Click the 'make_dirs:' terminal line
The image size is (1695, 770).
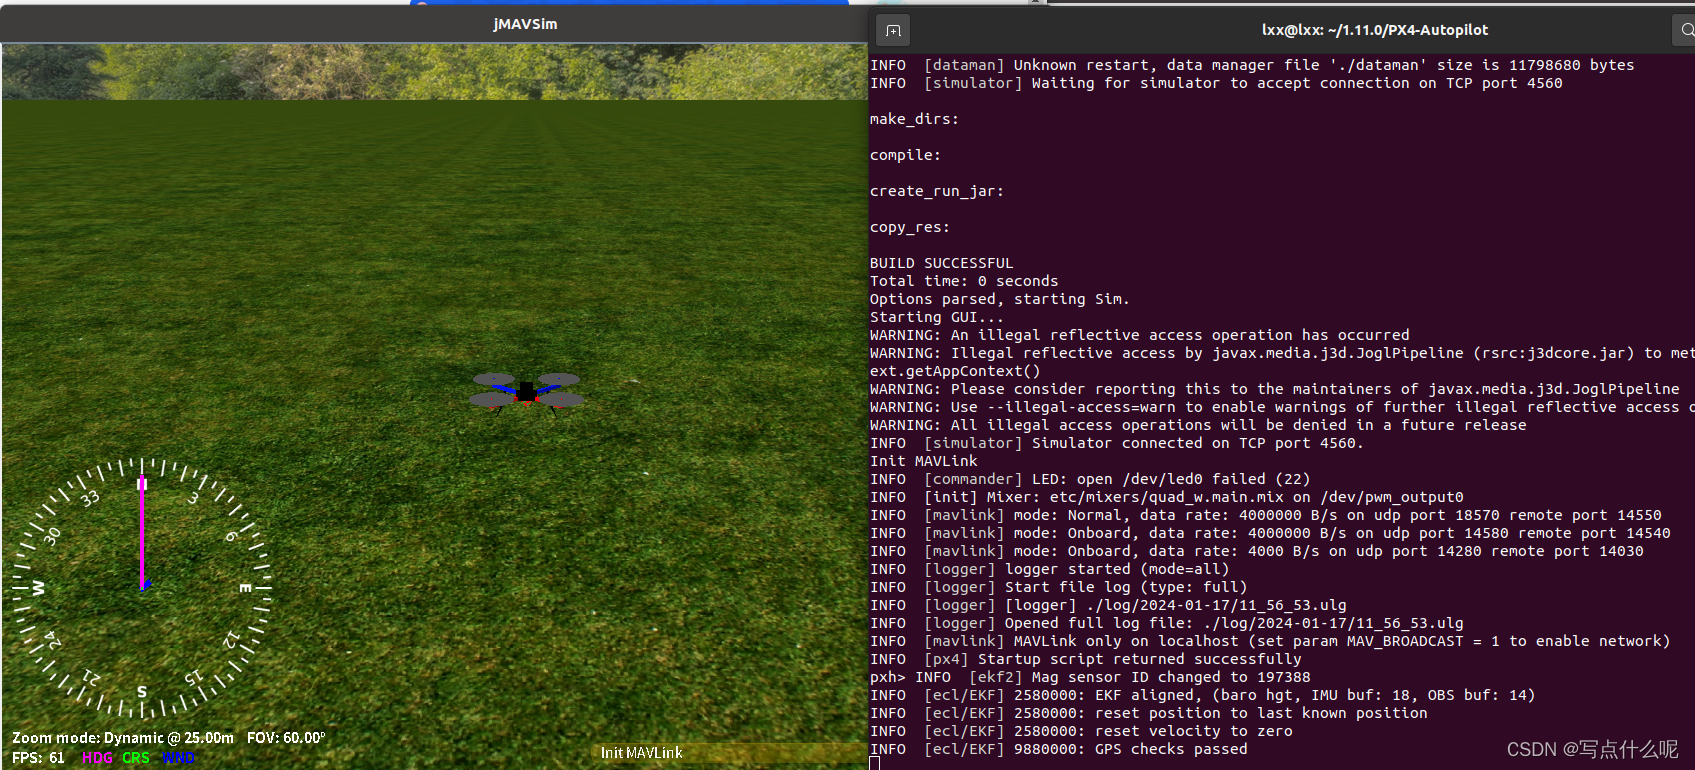[x=914, y=119]
